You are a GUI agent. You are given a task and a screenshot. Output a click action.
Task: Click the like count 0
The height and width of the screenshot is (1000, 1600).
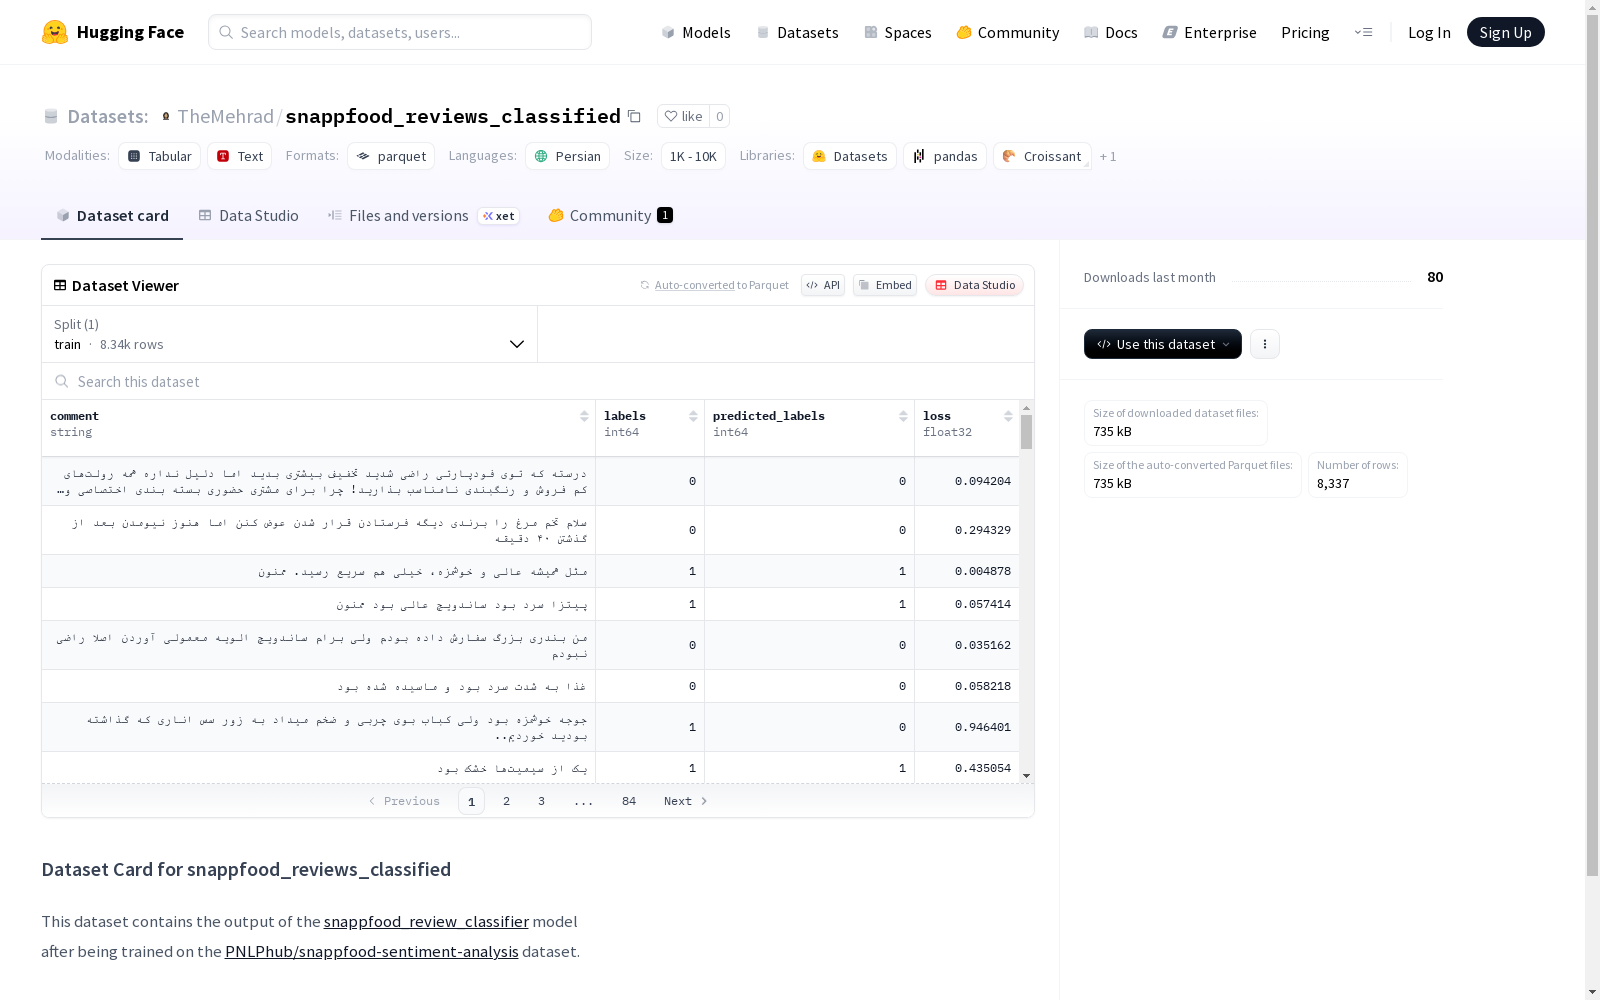point(719,116)
